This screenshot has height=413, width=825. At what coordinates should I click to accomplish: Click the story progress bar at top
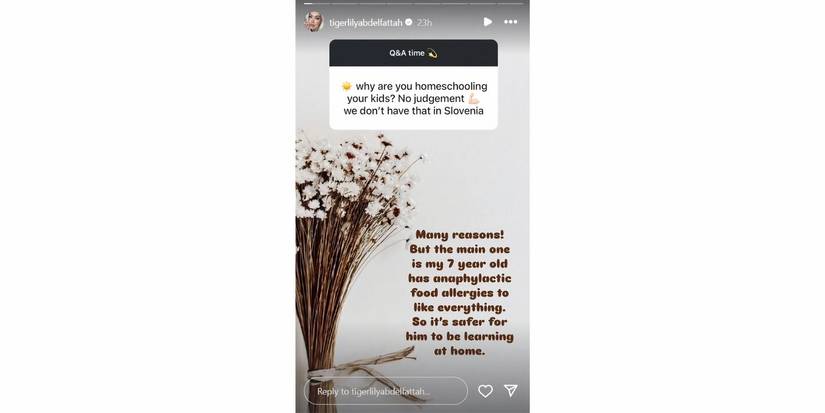[x=413, y=3]
